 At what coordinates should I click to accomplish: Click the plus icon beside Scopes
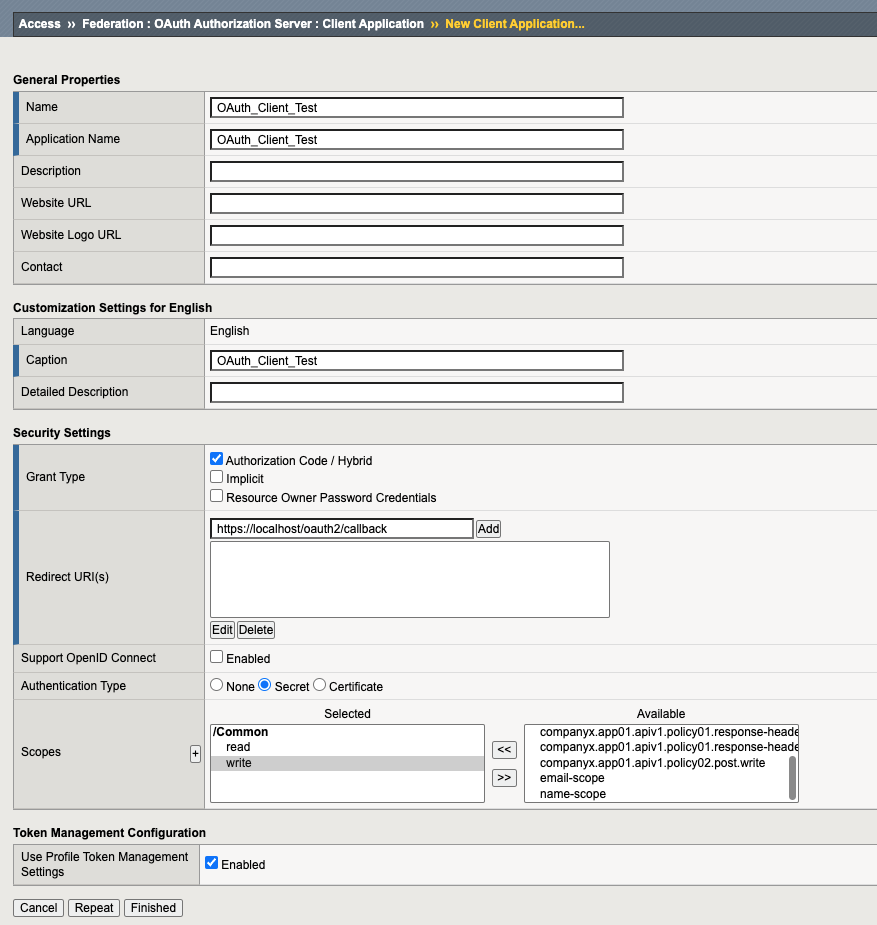(195, 754)
